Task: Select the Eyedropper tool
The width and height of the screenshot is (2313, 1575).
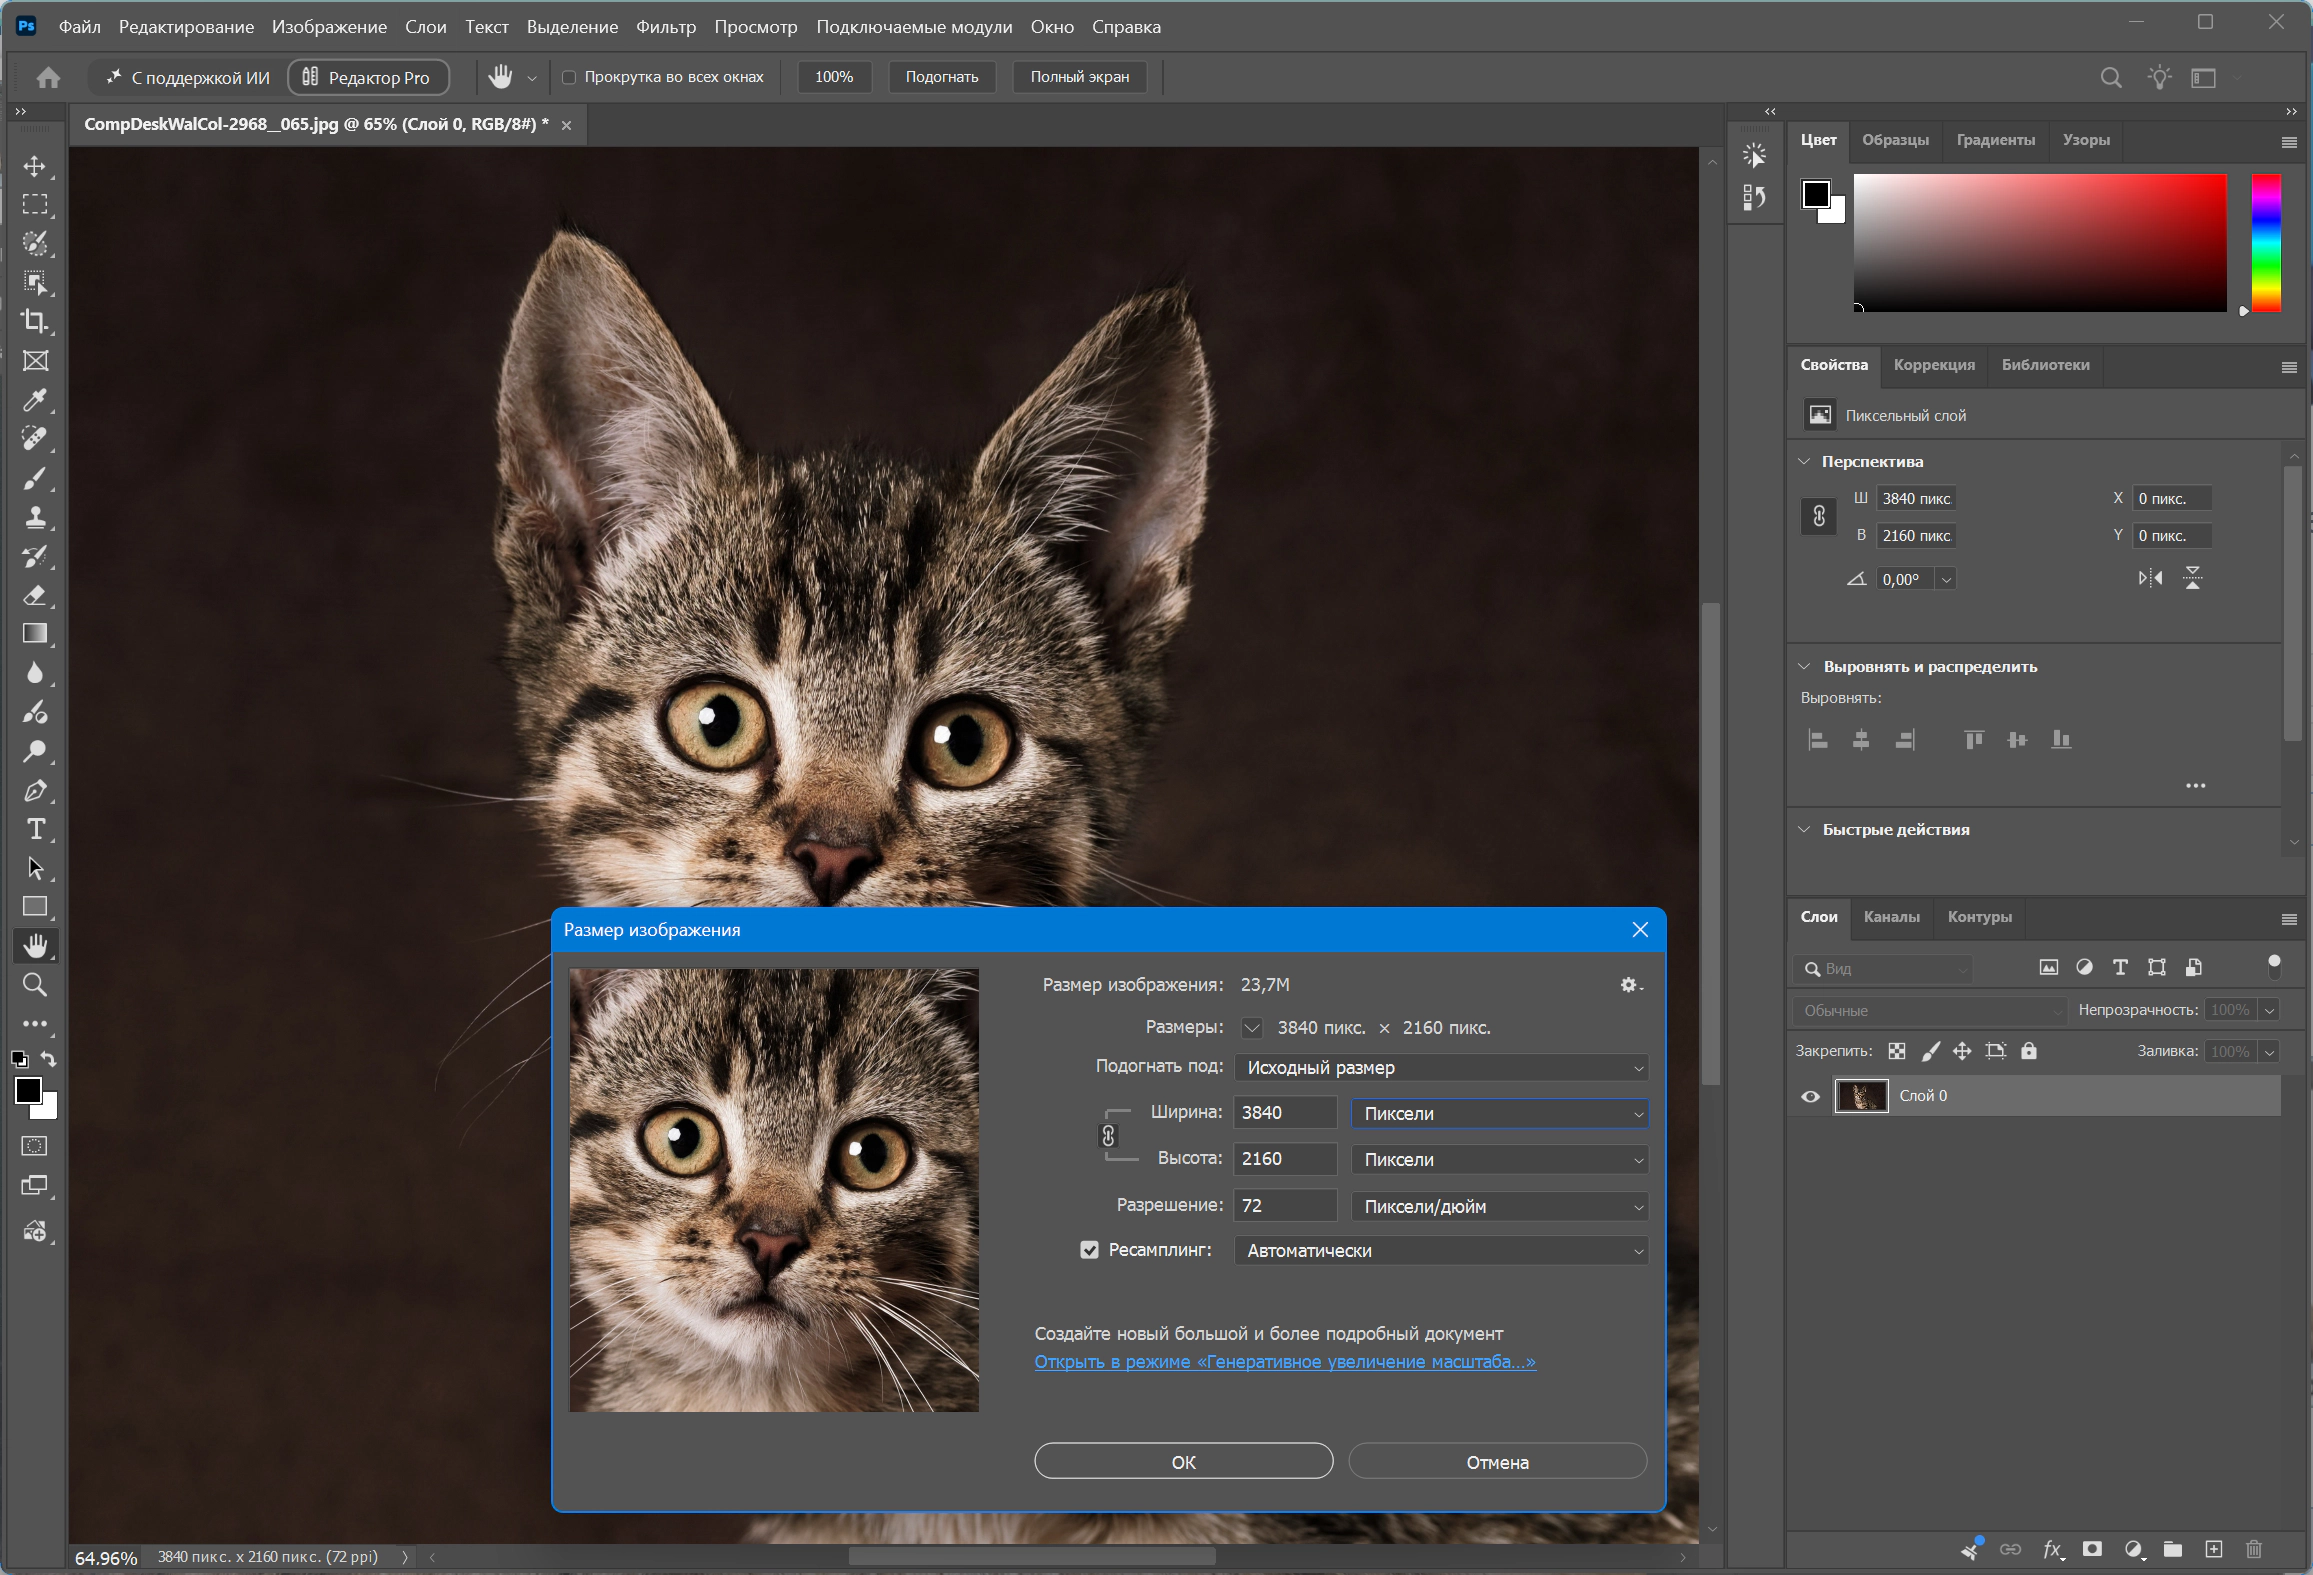Action: click(x=35, y=400)
